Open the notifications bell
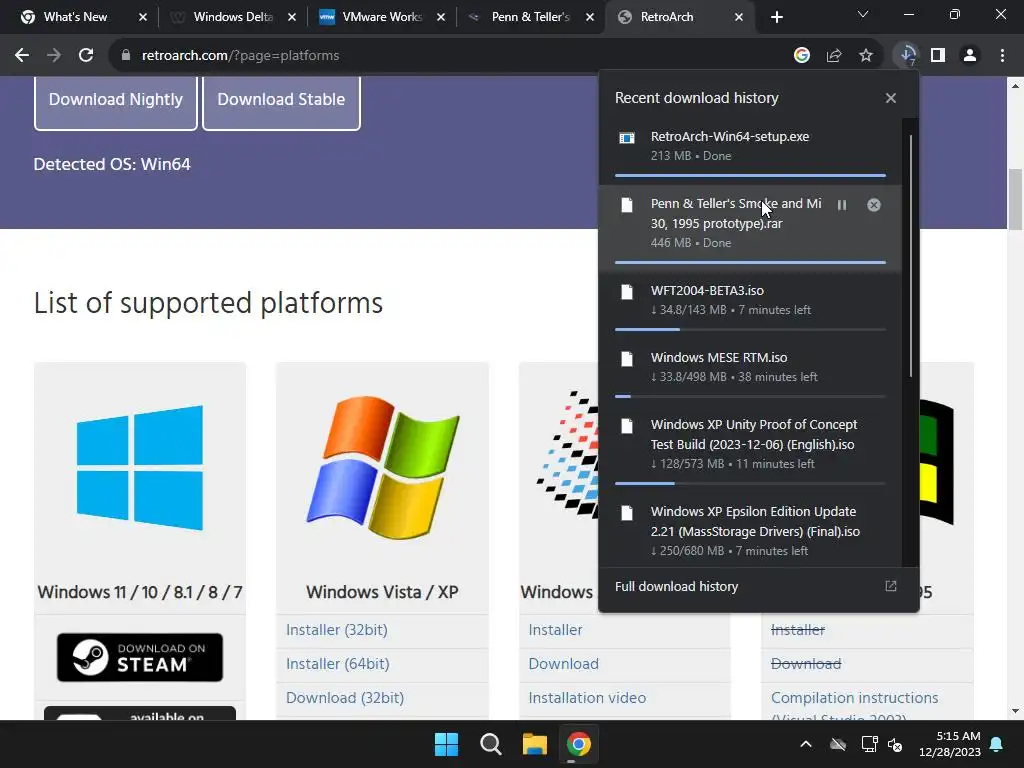 tap(997, 744)
